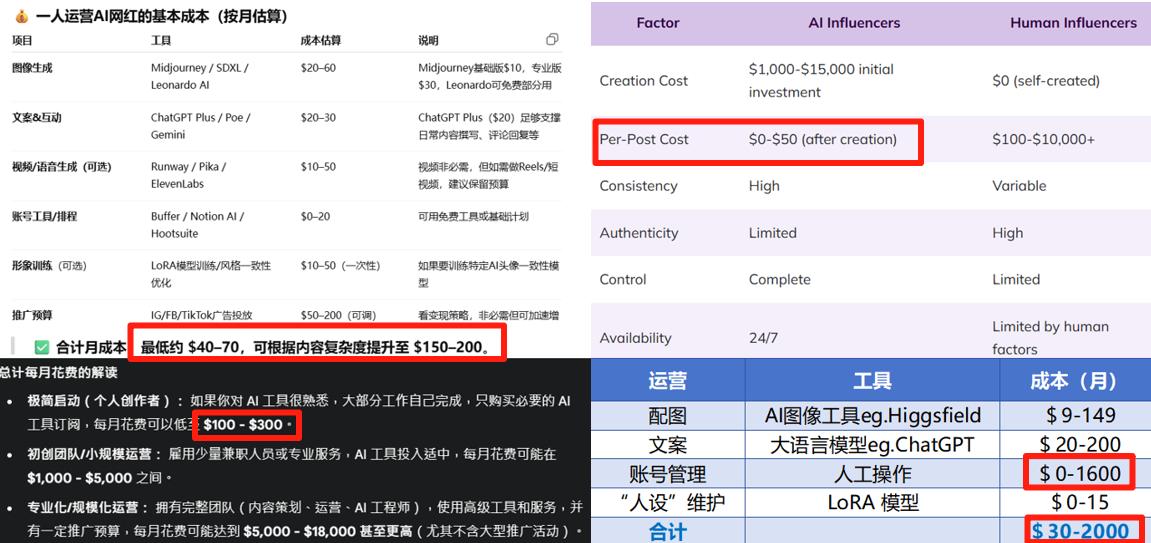Click the $0-1600 cost cell
Image resolution: width=1151 pixels, height=543 pixels.
1080,473
